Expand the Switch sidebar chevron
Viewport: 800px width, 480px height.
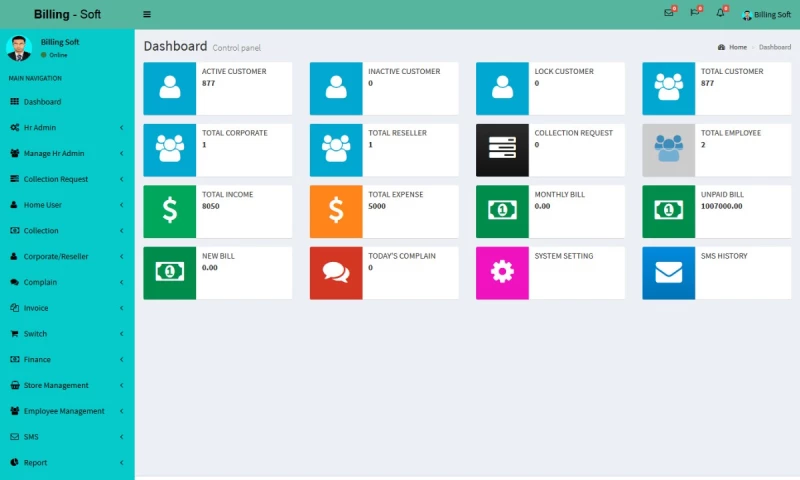coord(121,334)
